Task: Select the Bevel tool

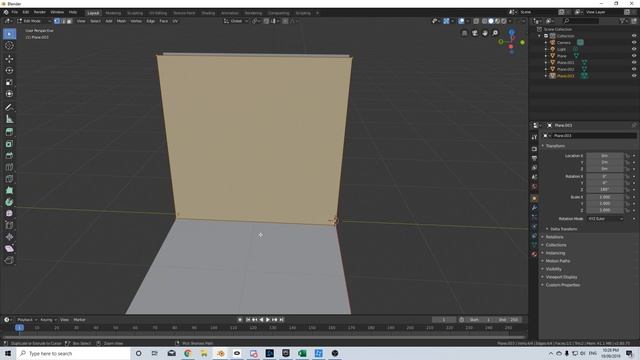Action: click(9, 156)
